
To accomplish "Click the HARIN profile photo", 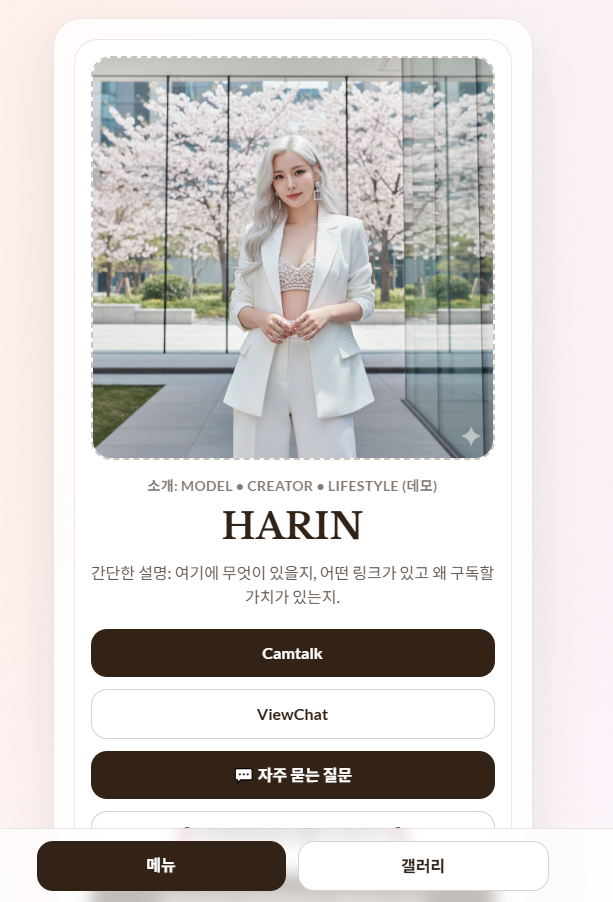I will 293,258.
